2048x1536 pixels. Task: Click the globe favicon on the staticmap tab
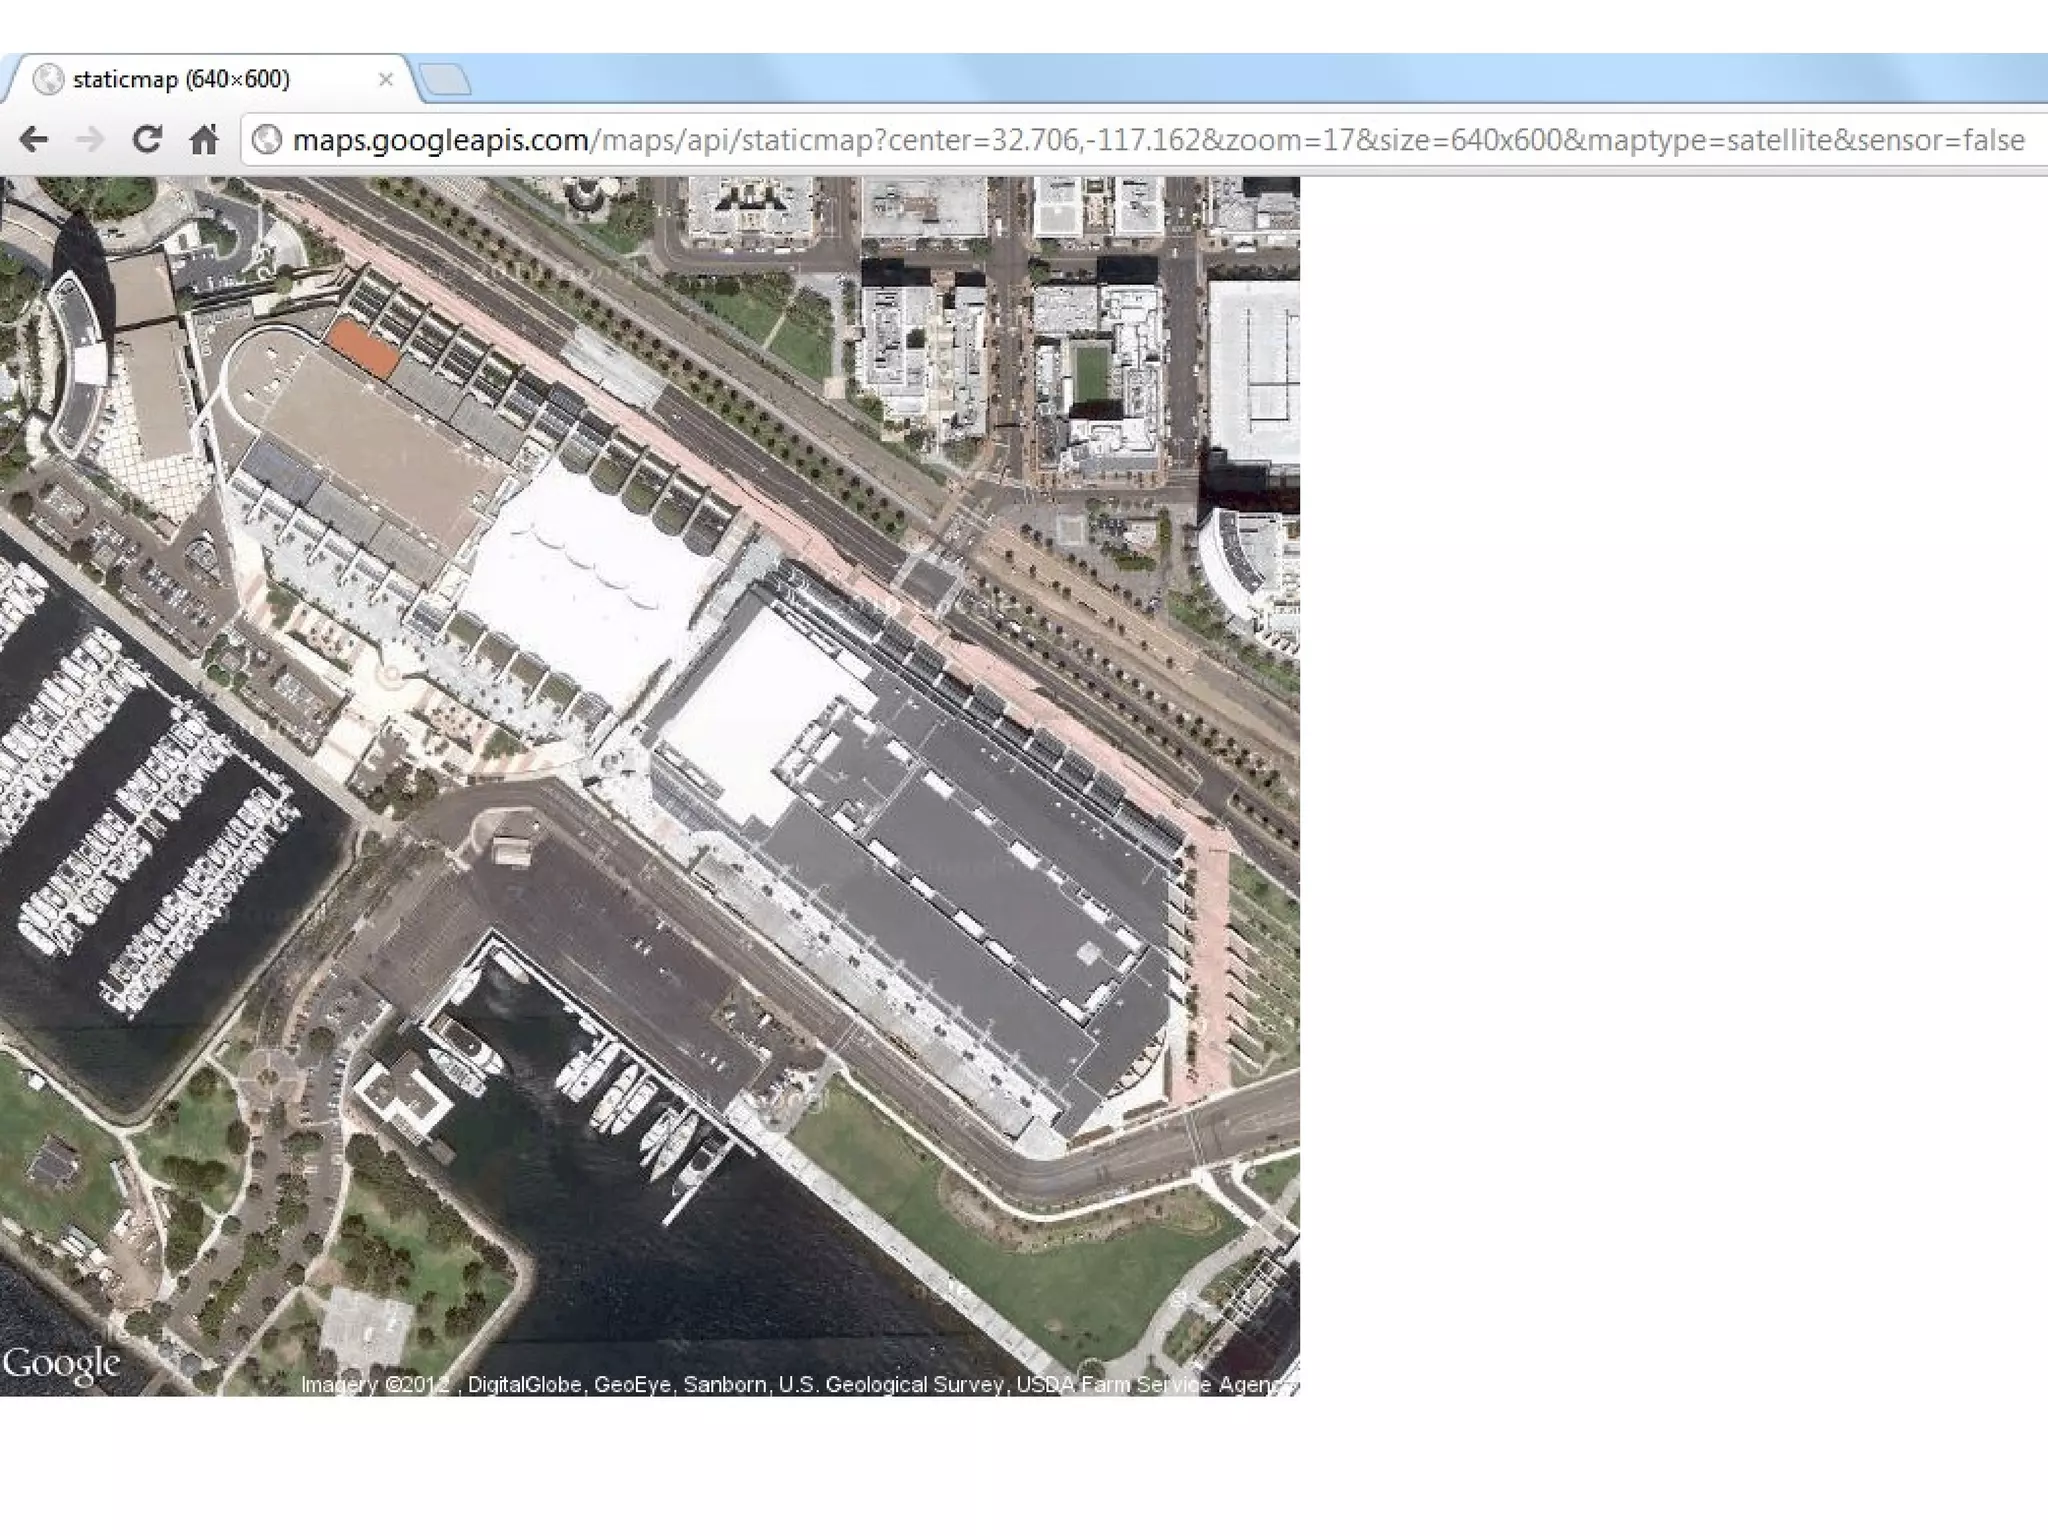coord(48,79)
